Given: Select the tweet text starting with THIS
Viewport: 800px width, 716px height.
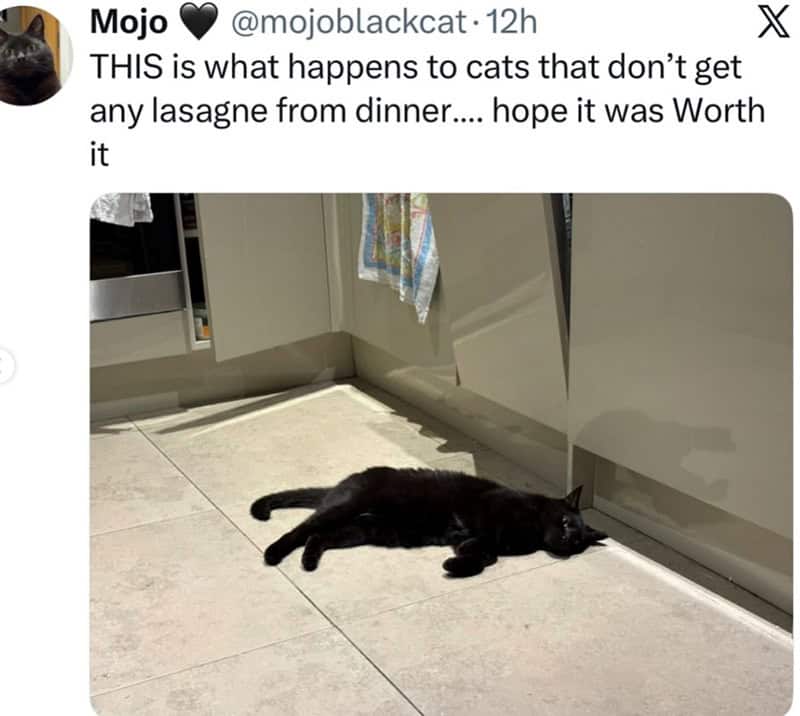Looking at the screenshot, I should pos(428,110).
